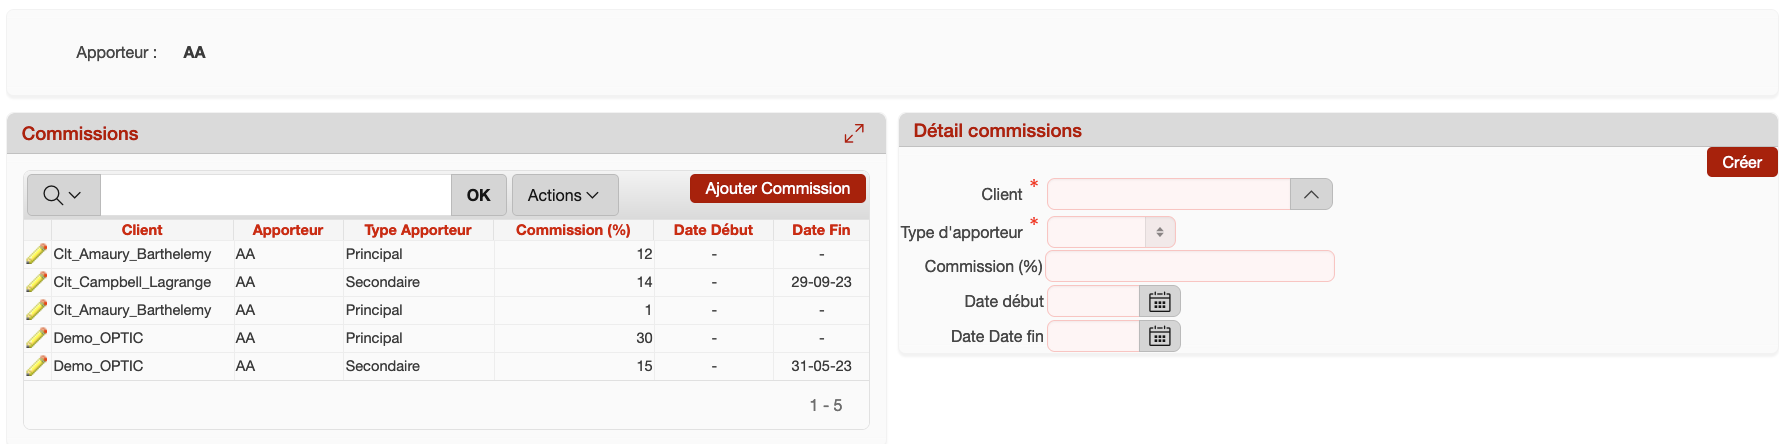The image size is (1786, 444).
Task: Sort by the Commission (%) column header
Action: pyautogui.click(x=573, y=230)
